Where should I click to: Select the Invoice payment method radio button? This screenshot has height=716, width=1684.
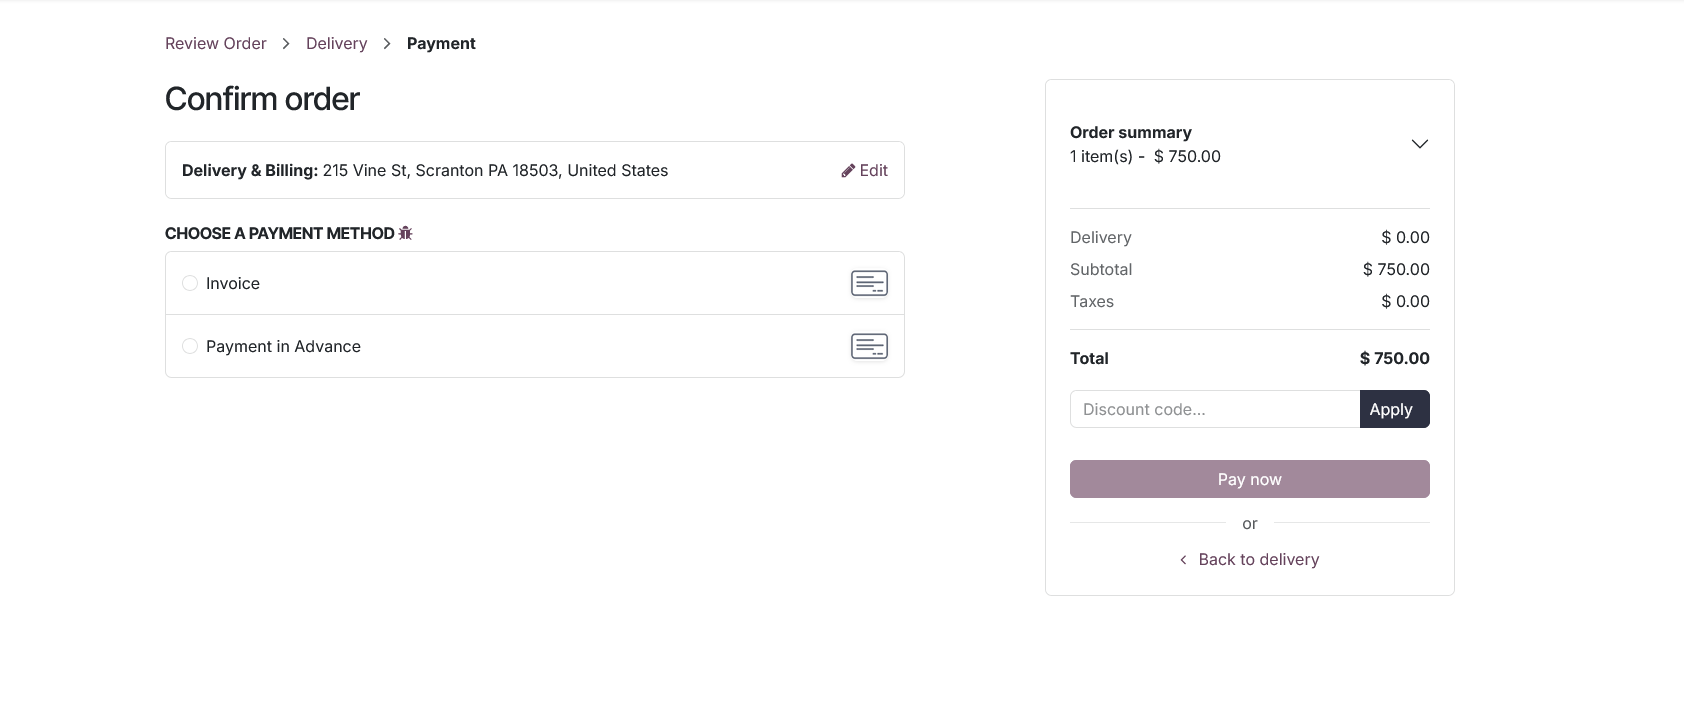190,283
